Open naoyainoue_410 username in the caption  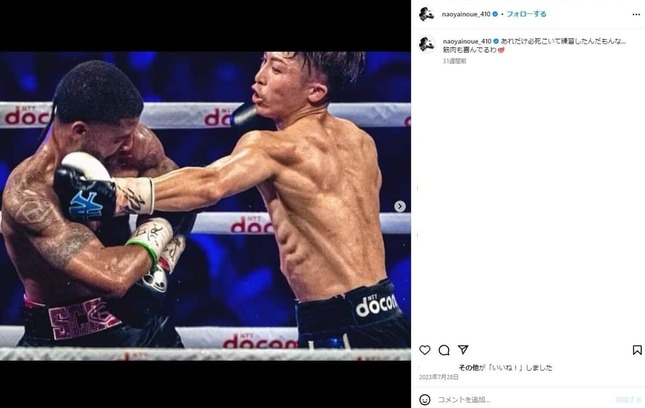coord(467,42)
